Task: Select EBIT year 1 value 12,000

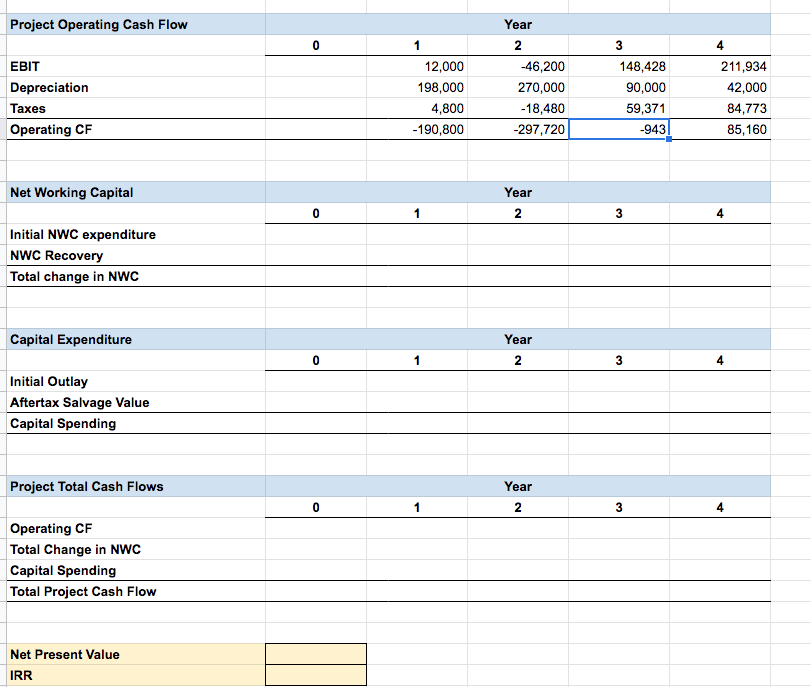Action: [444, 67]
